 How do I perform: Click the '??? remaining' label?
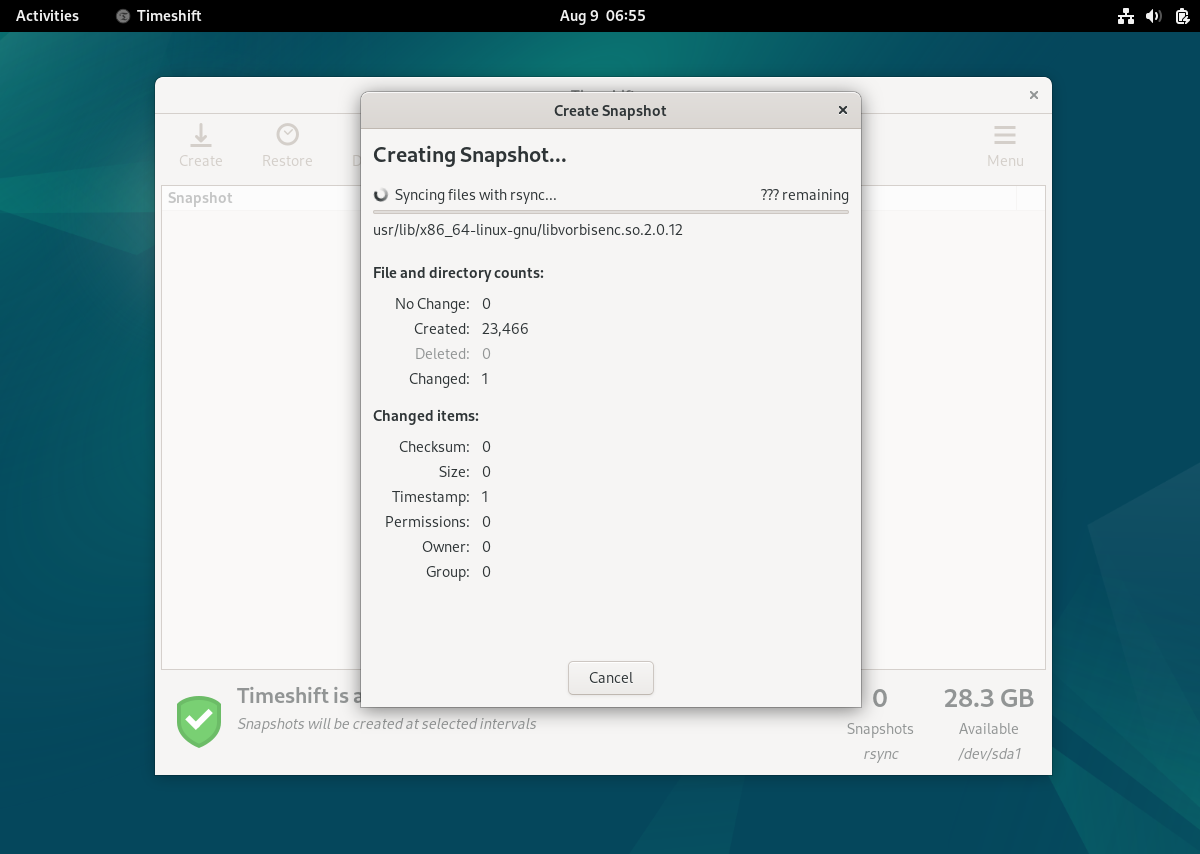(804, 195)
